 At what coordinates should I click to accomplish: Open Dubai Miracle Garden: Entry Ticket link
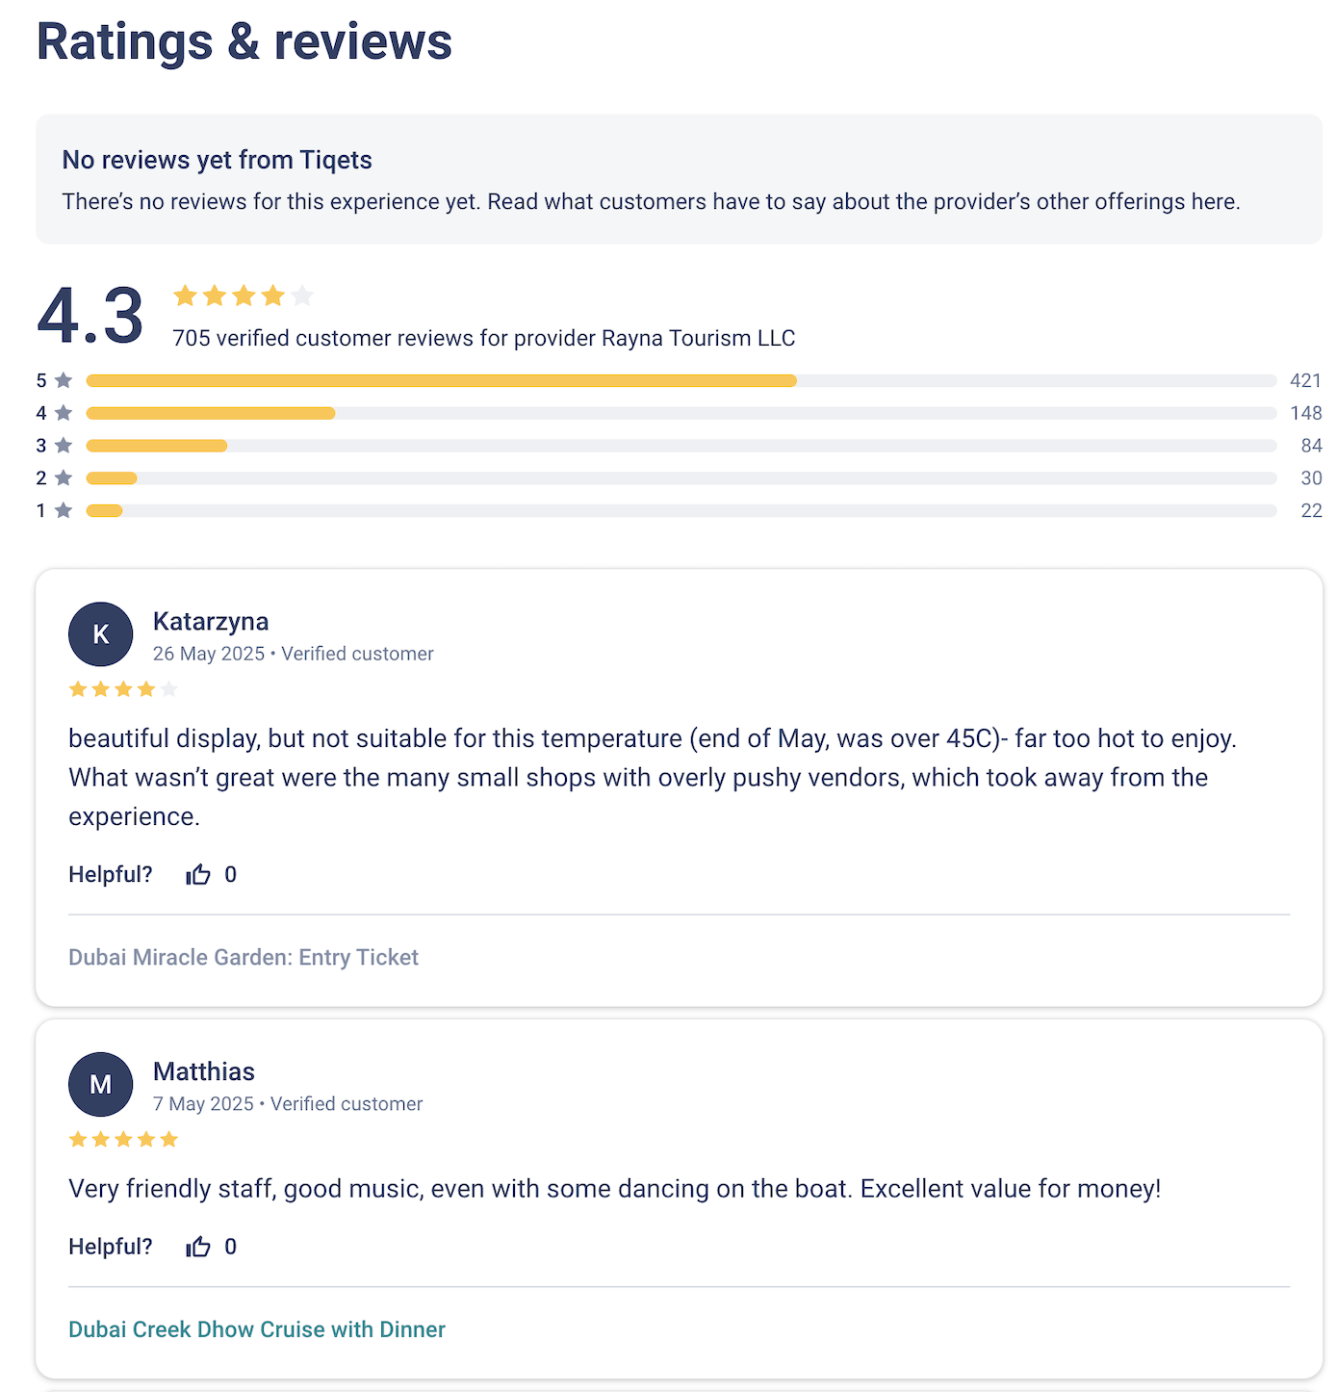(243, 957)
